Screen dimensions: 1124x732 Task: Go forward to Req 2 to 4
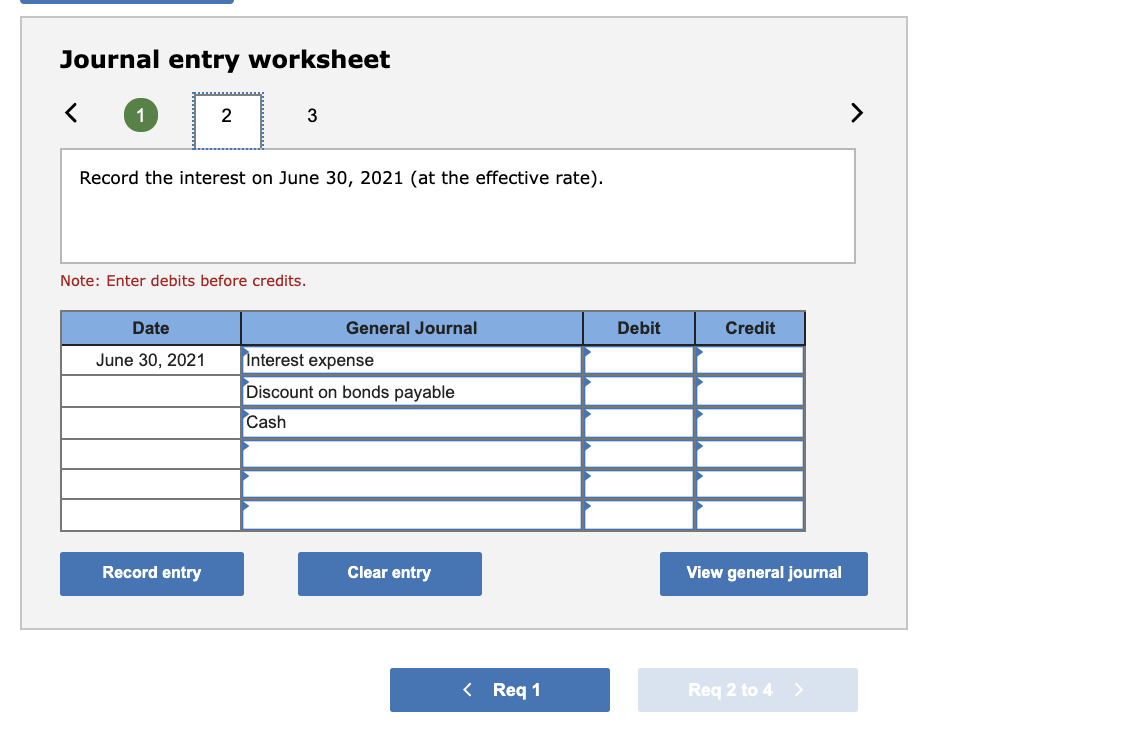(748, 690)
